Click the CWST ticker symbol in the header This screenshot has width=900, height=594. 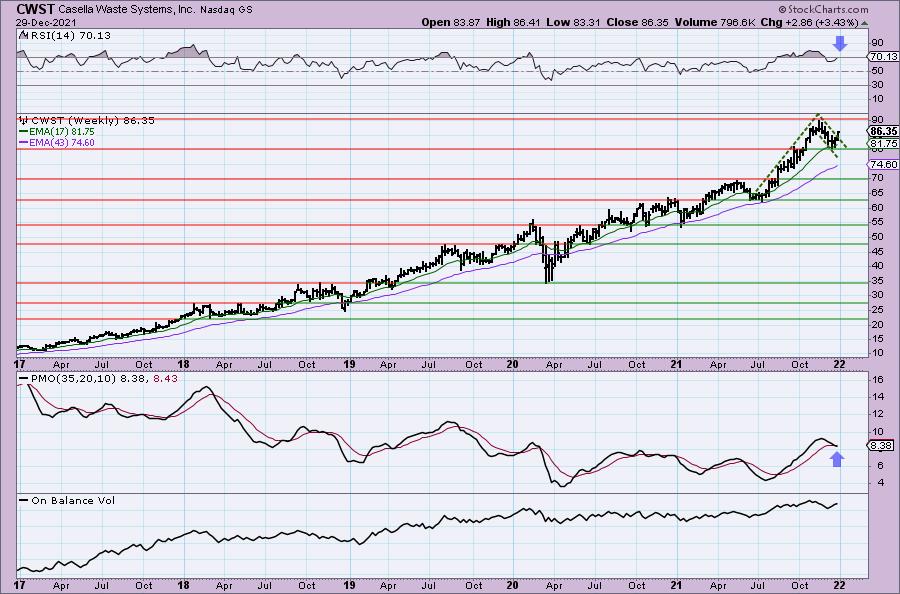(36, 9)
